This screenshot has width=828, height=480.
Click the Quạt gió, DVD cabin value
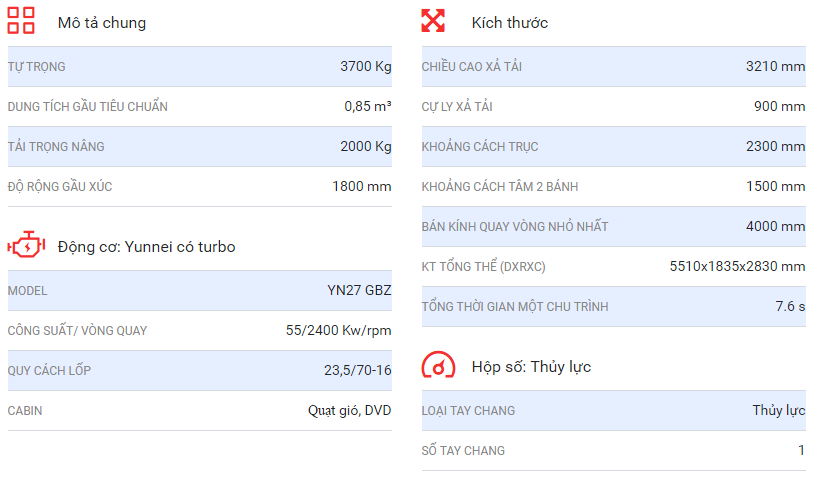click(349, 411)
